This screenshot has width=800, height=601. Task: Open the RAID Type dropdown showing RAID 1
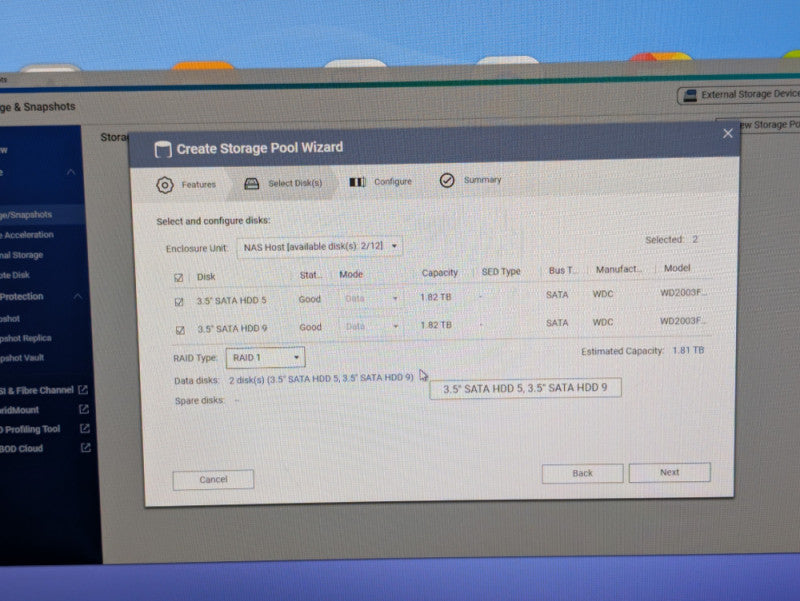pyautogui.click(x=265, y=358)
